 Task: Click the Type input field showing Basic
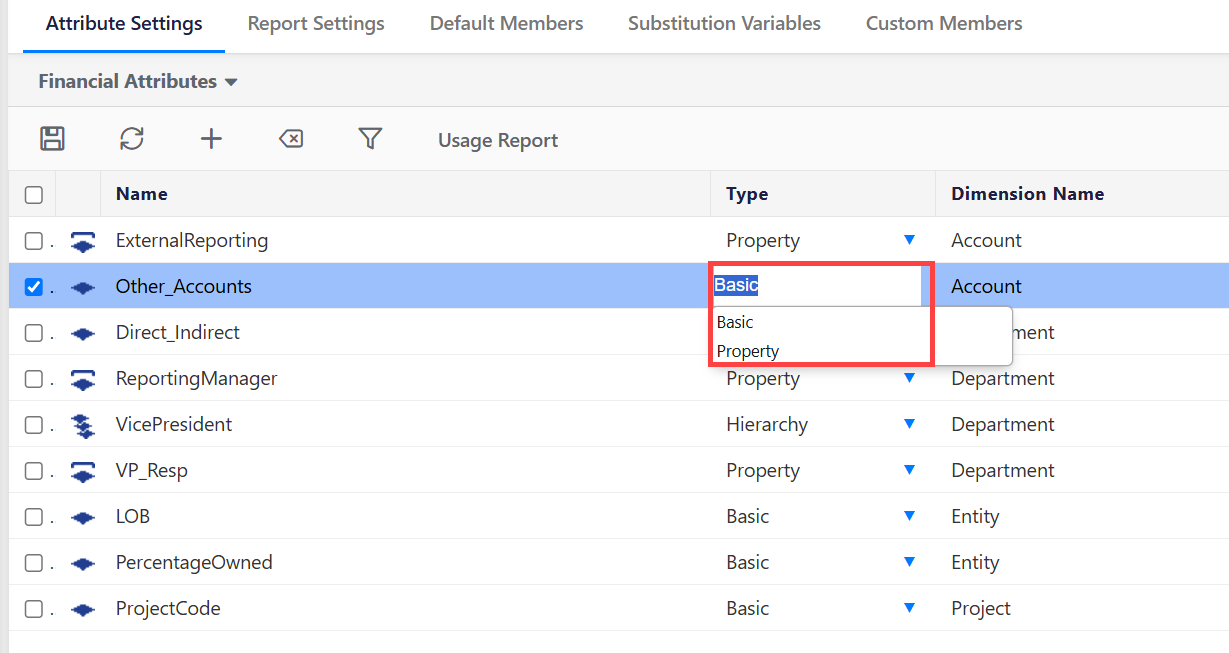pyautogui.click(x=815, y=286)
